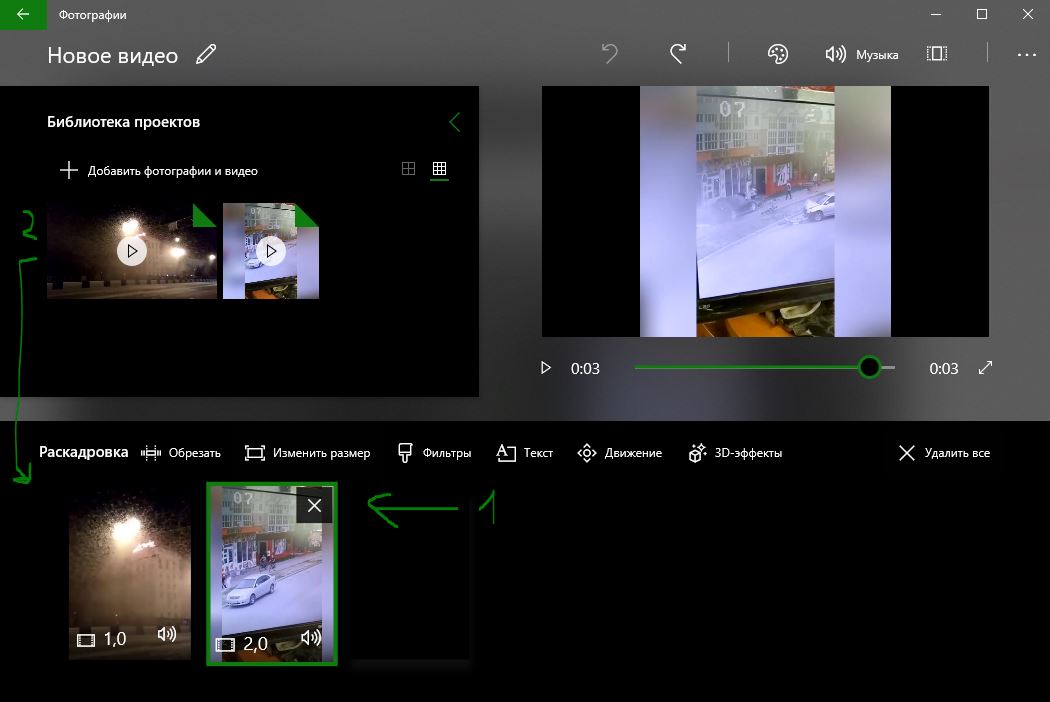Expand preview to full screen
This screenshot has height=702, width=1050.
coord(985,368)
